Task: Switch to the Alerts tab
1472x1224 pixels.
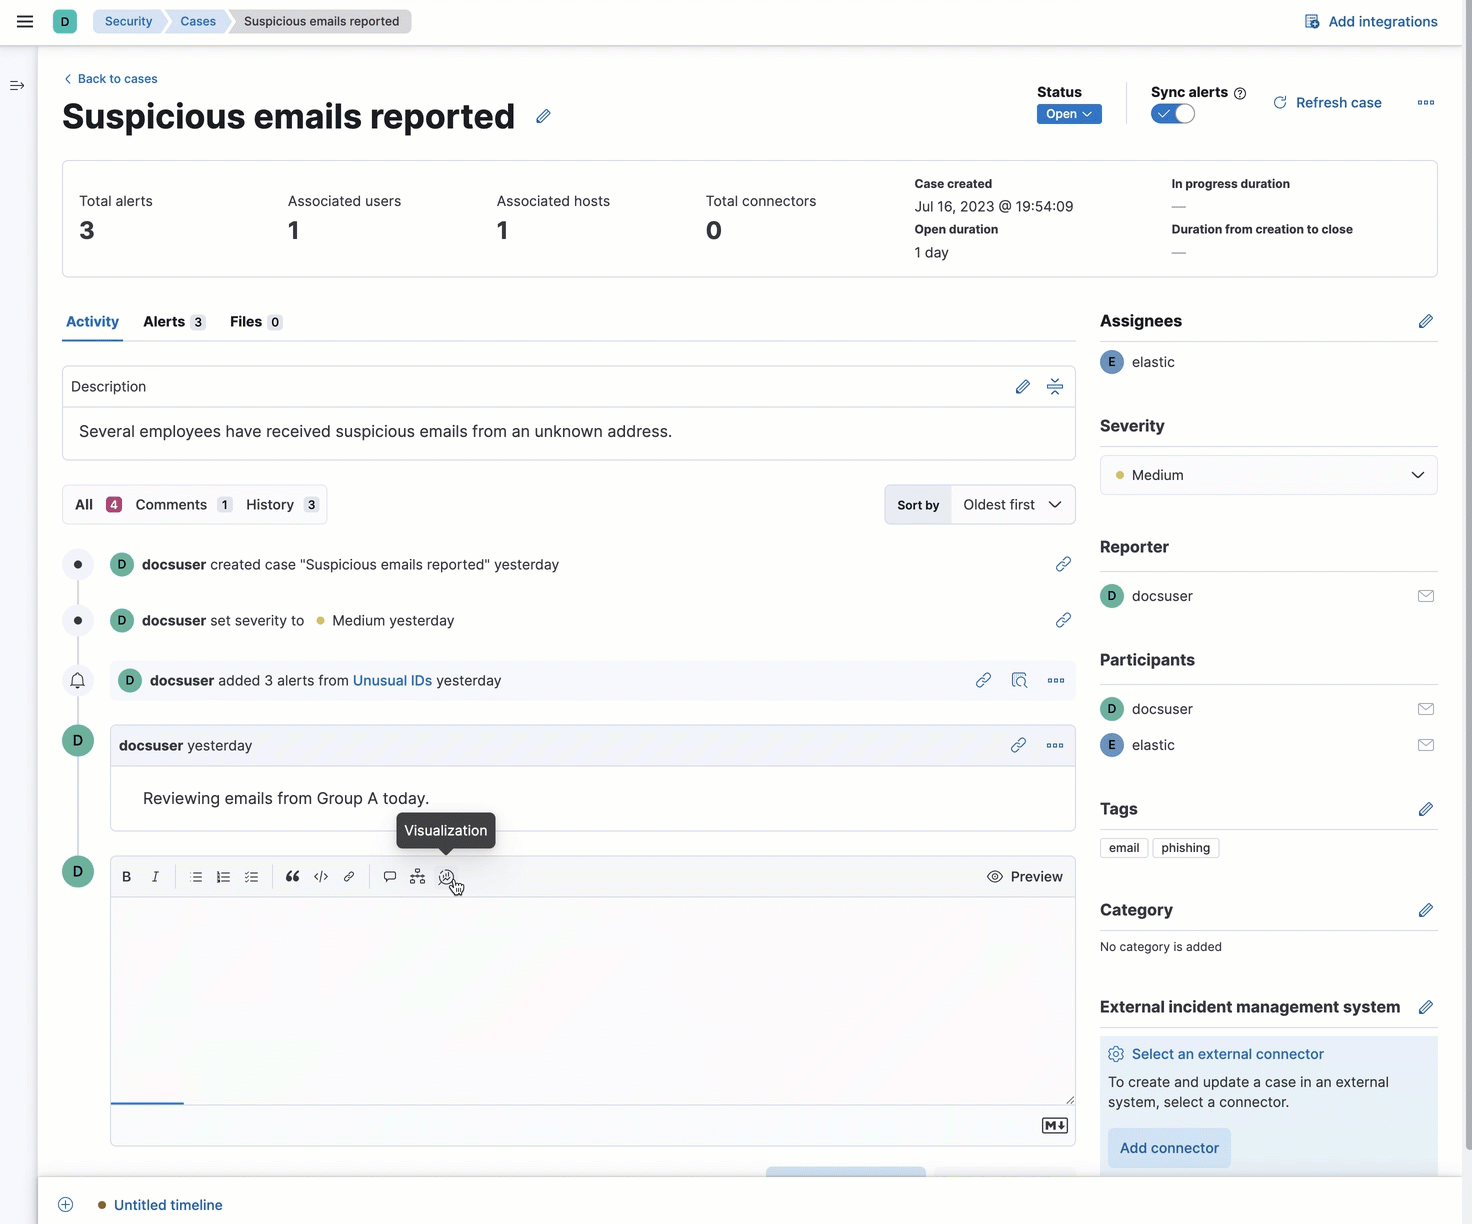Action: click(163, 321)
